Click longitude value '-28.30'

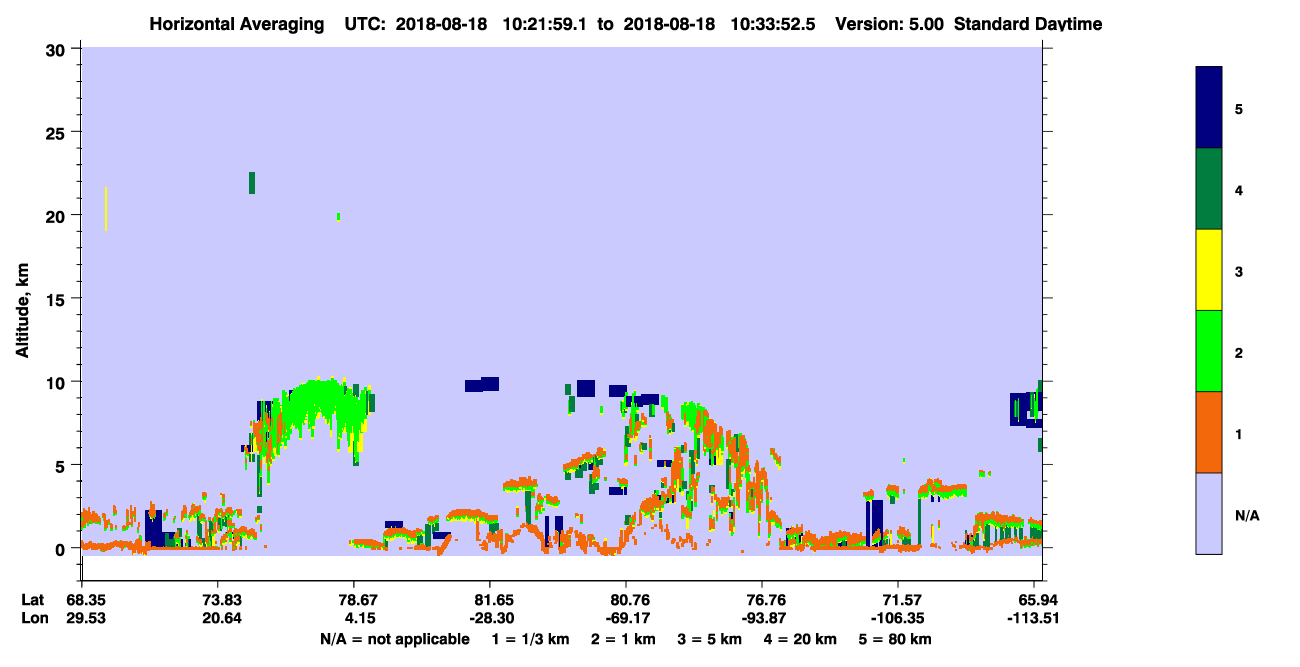[x=490, y=618]
